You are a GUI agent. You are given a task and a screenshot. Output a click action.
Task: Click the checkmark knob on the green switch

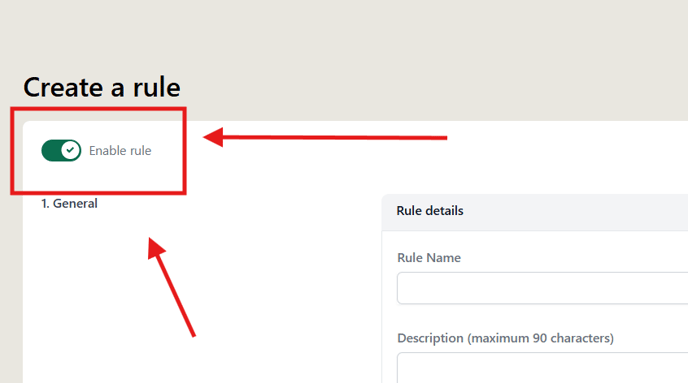(x=70, y=150)
